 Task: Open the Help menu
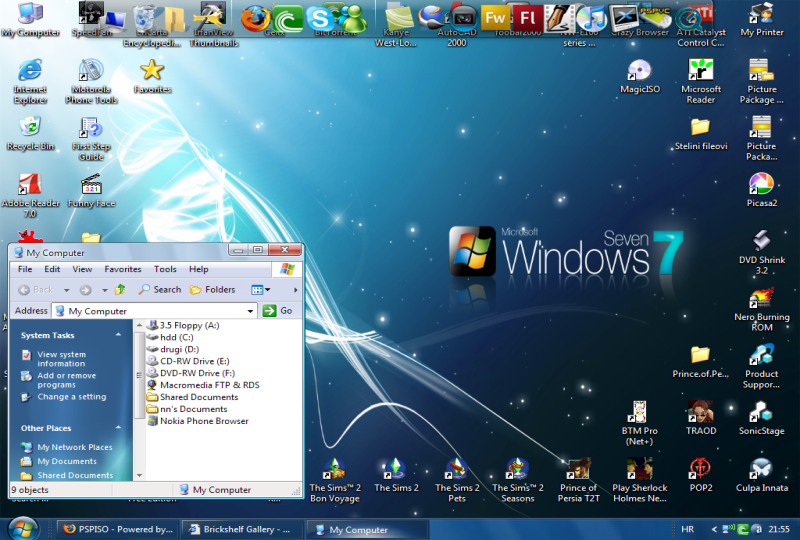(x=198, y=269)
